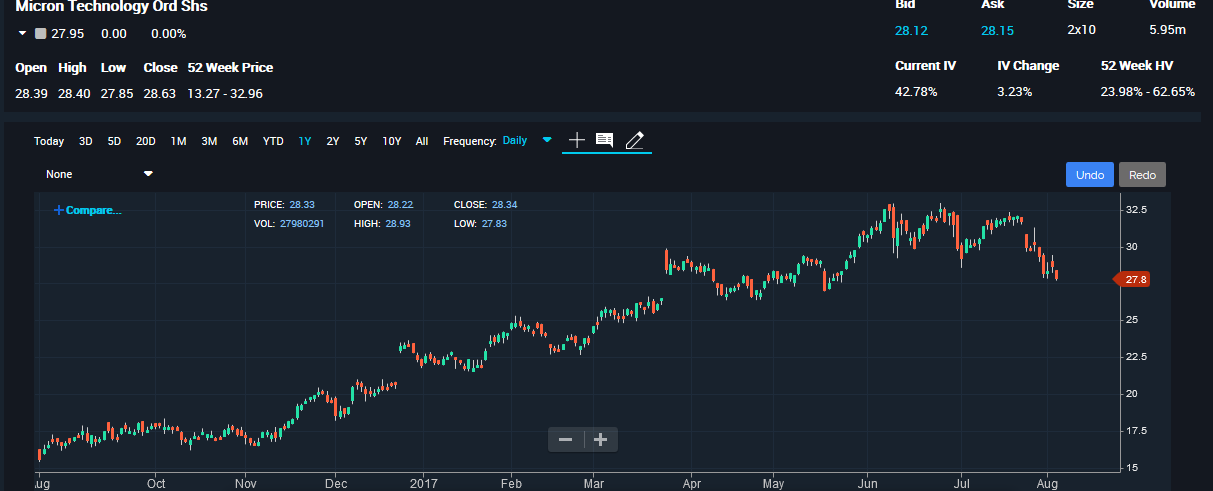Select the 20D time range
The width and height of the screenshot is (1213, 491).
pyautogui.click(x=146, y=141)
